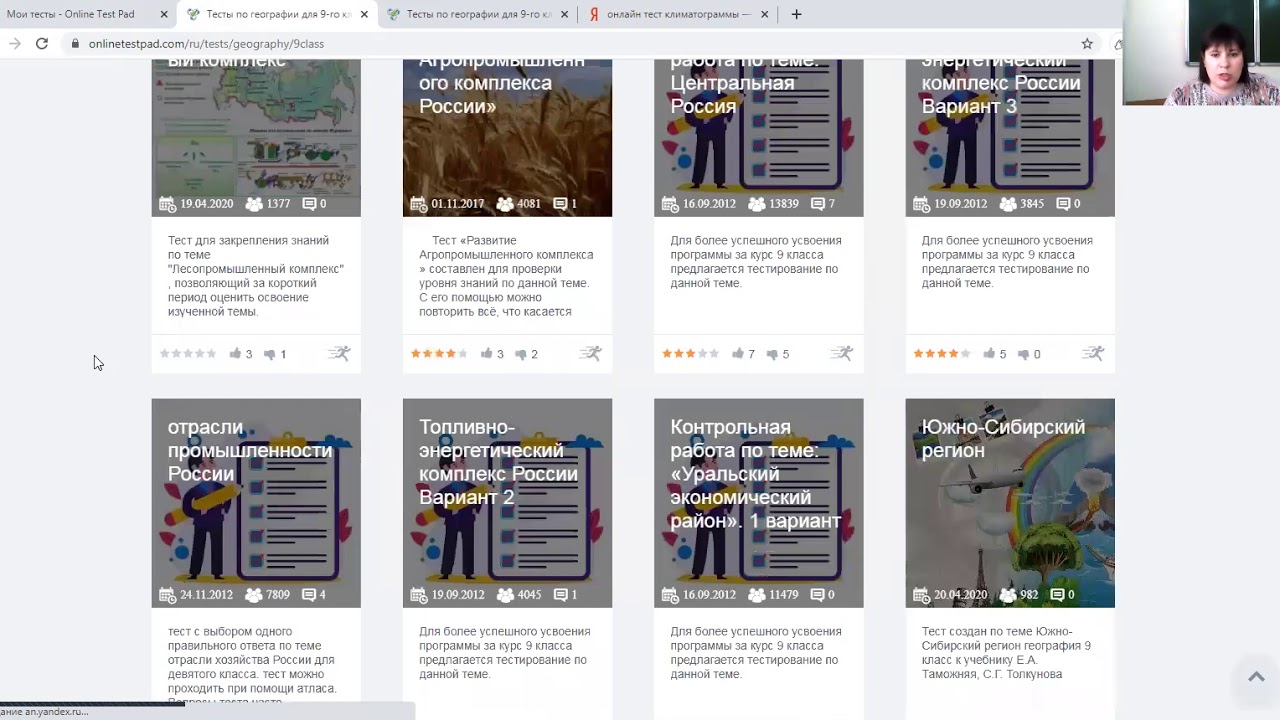The width and height of the screenshot is (1280, 720).
Task: Start Агропромышленный комплекс test via runner icon
Action: click(x=591, y=353)
